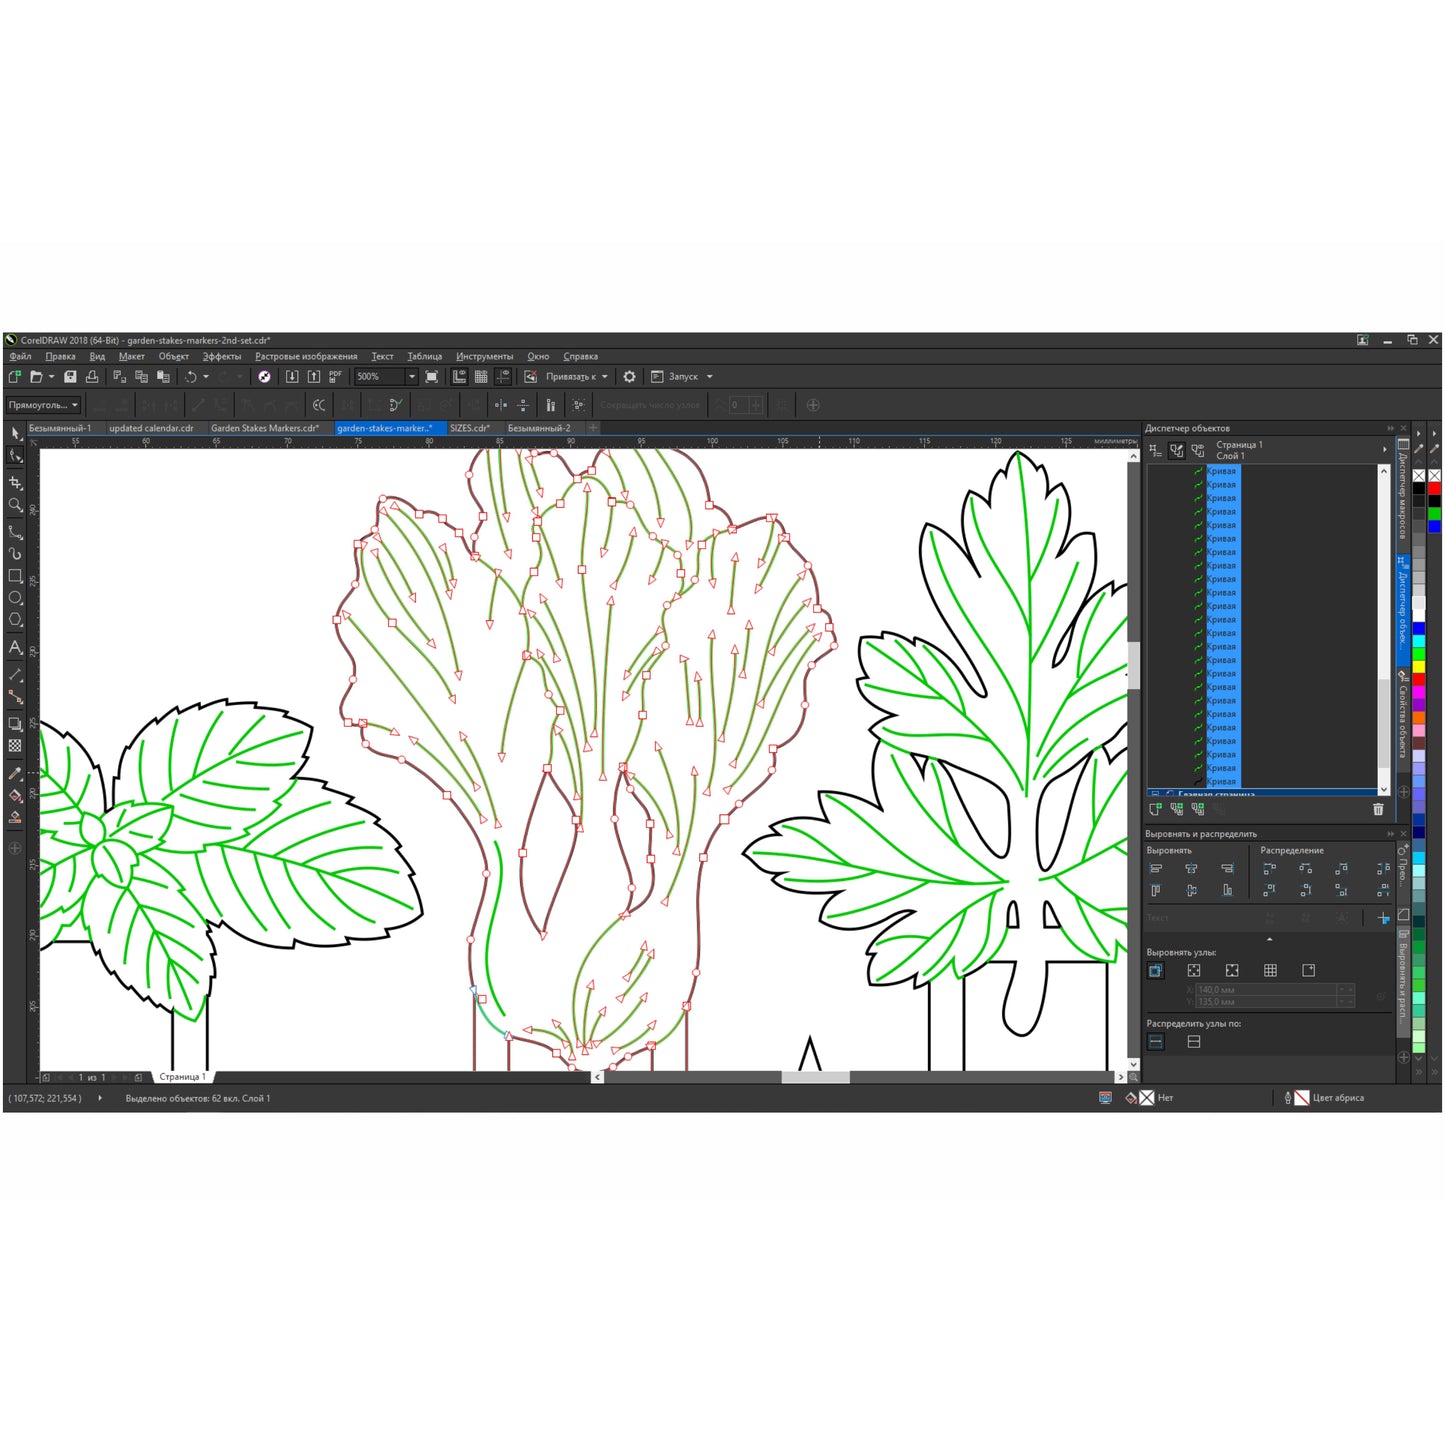Activate the Eyedropper tool
1445x1445 pixels.
[x=15, y=773]
